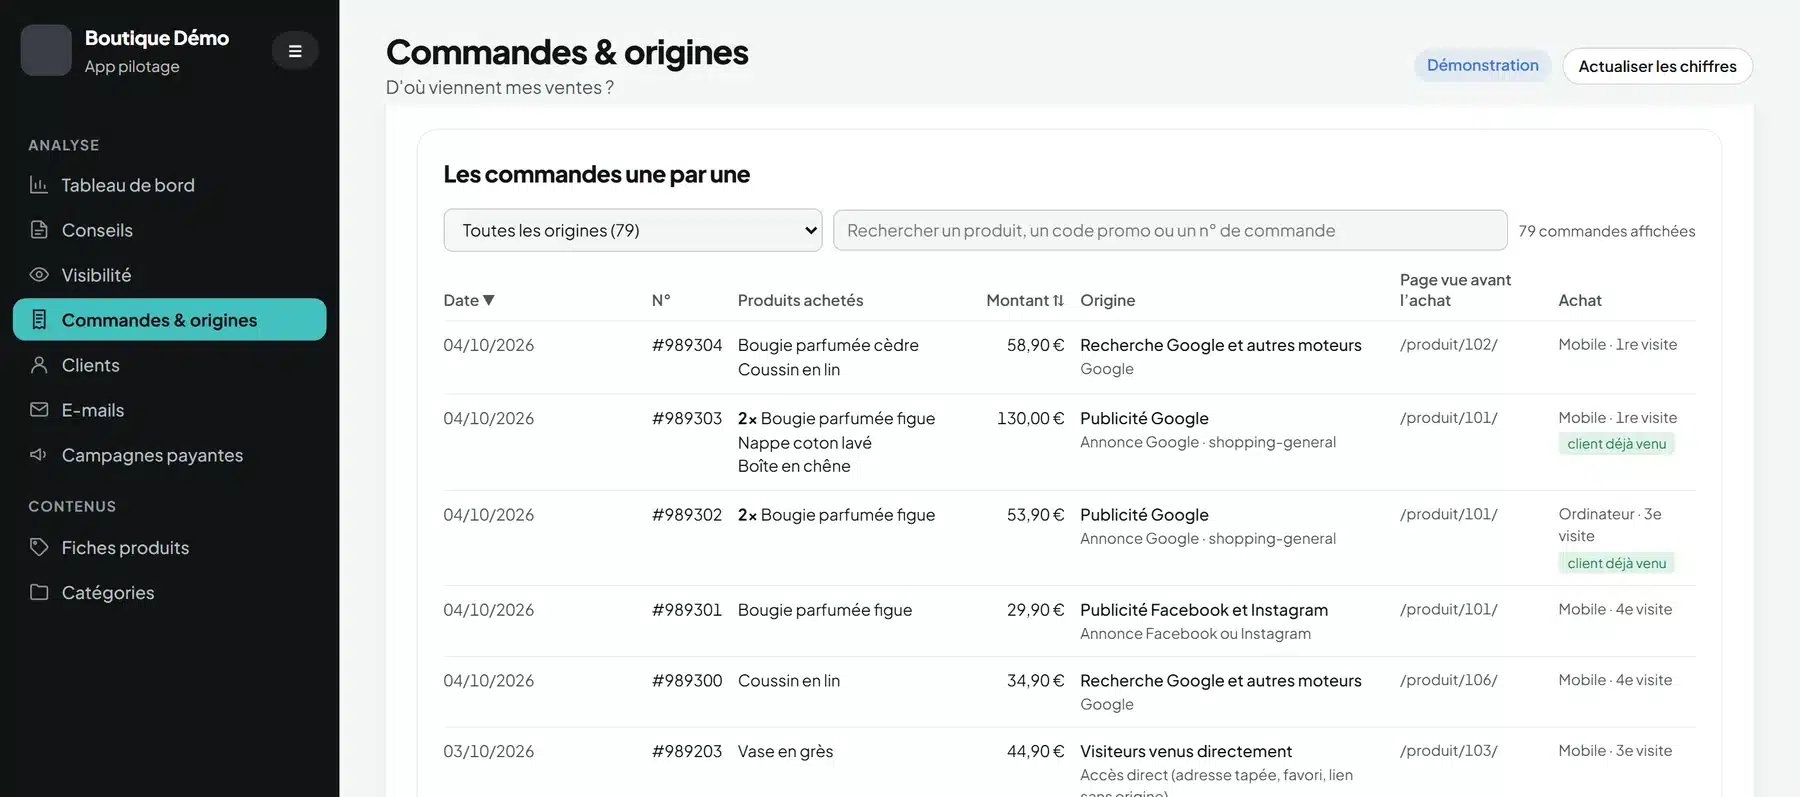Click order number #989303

click(687, 418)
